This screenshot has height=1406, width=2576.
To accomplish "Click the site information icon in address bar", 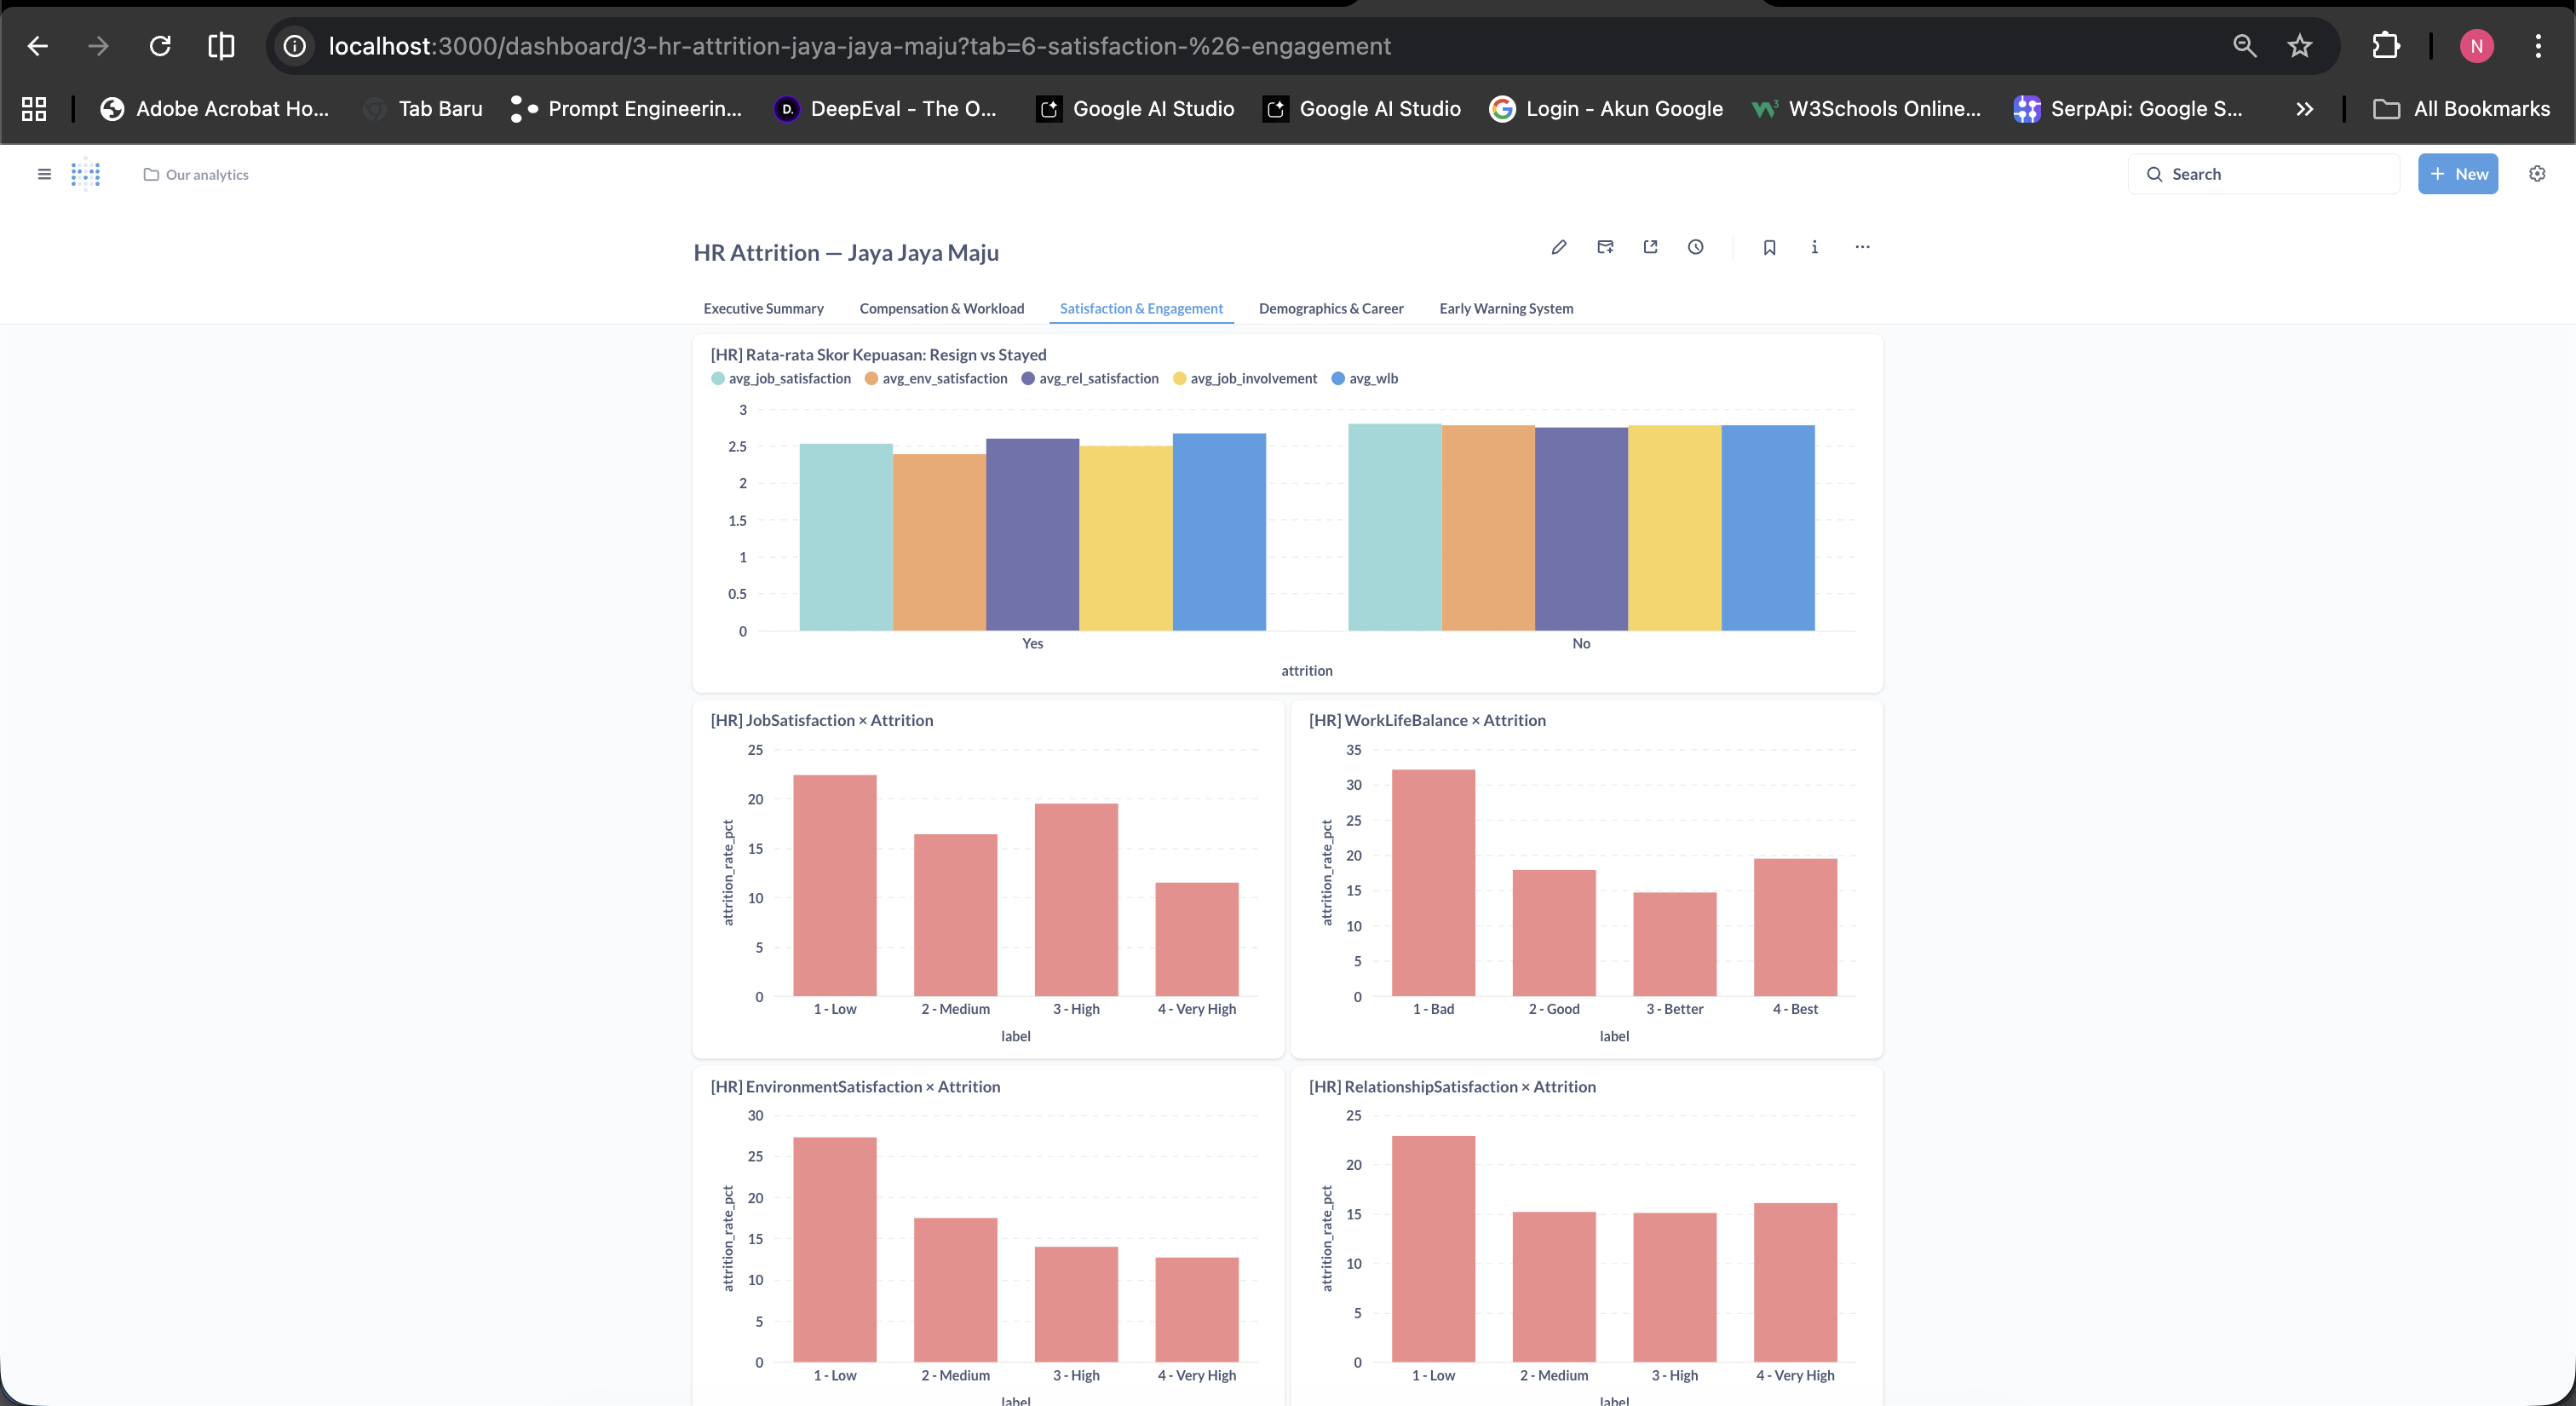I will tap(295, 46).
